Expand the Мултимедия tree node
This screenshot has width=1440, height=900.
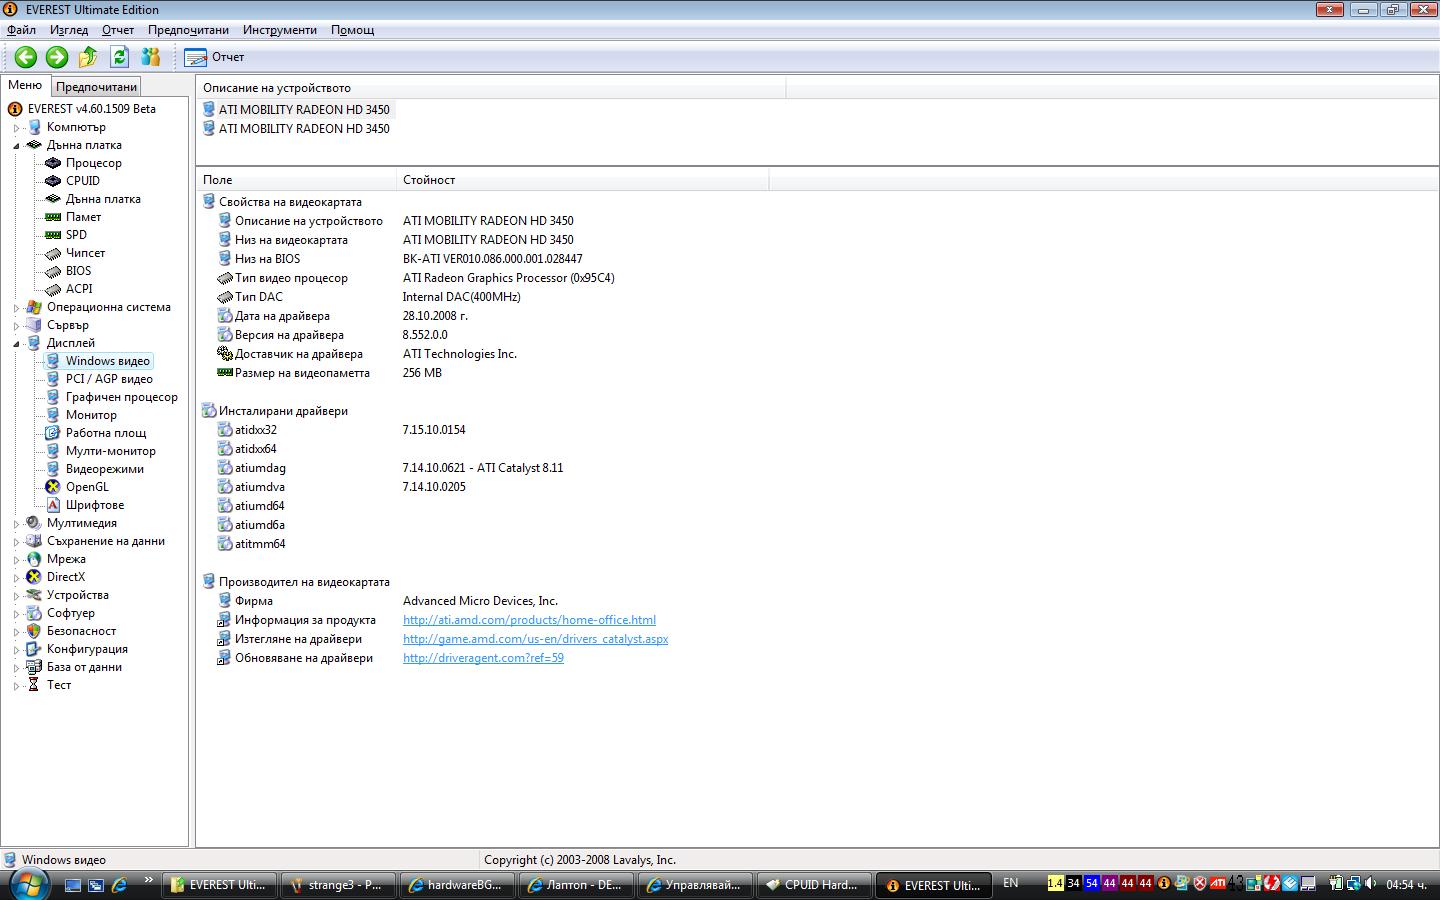point(17,524)
